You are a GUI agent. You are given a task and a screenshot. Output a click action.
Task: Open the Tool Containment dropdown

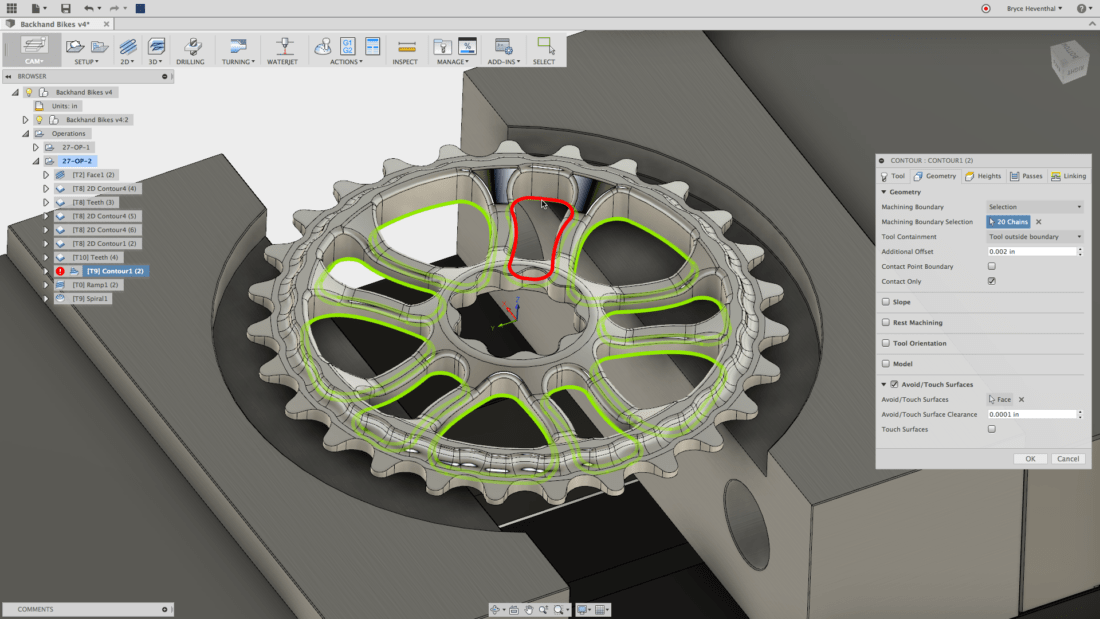pos(1033,236)
